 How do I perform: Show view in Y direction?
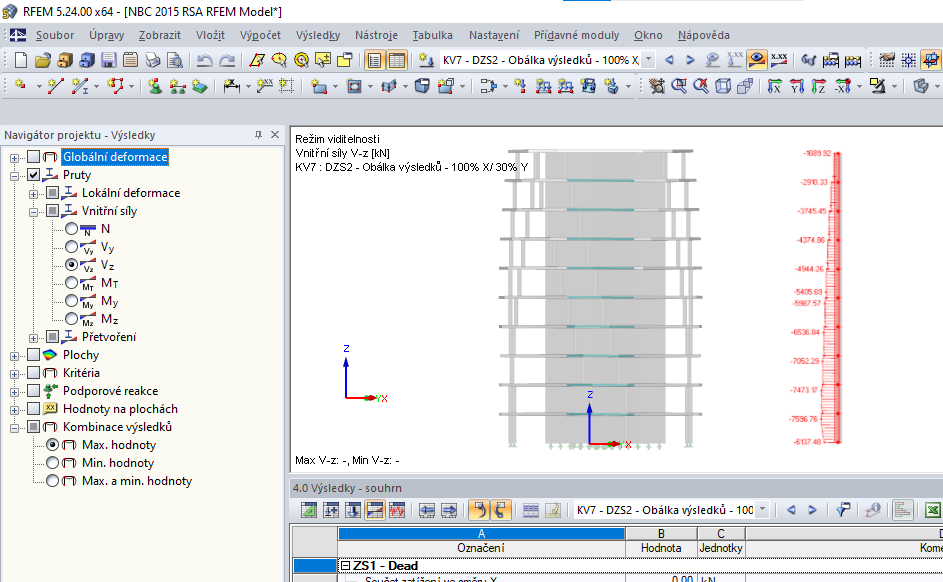[797, 86]
